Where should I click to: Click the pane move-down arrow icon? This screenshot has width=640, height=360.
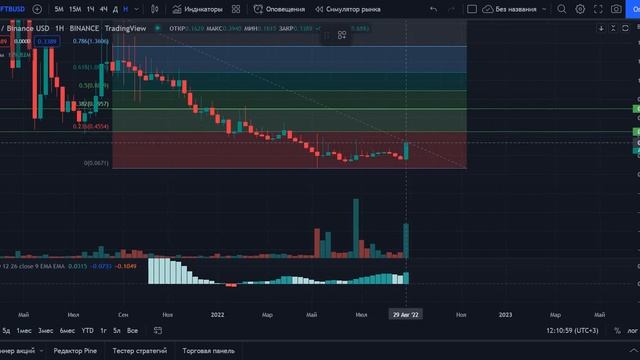[601, 28]
